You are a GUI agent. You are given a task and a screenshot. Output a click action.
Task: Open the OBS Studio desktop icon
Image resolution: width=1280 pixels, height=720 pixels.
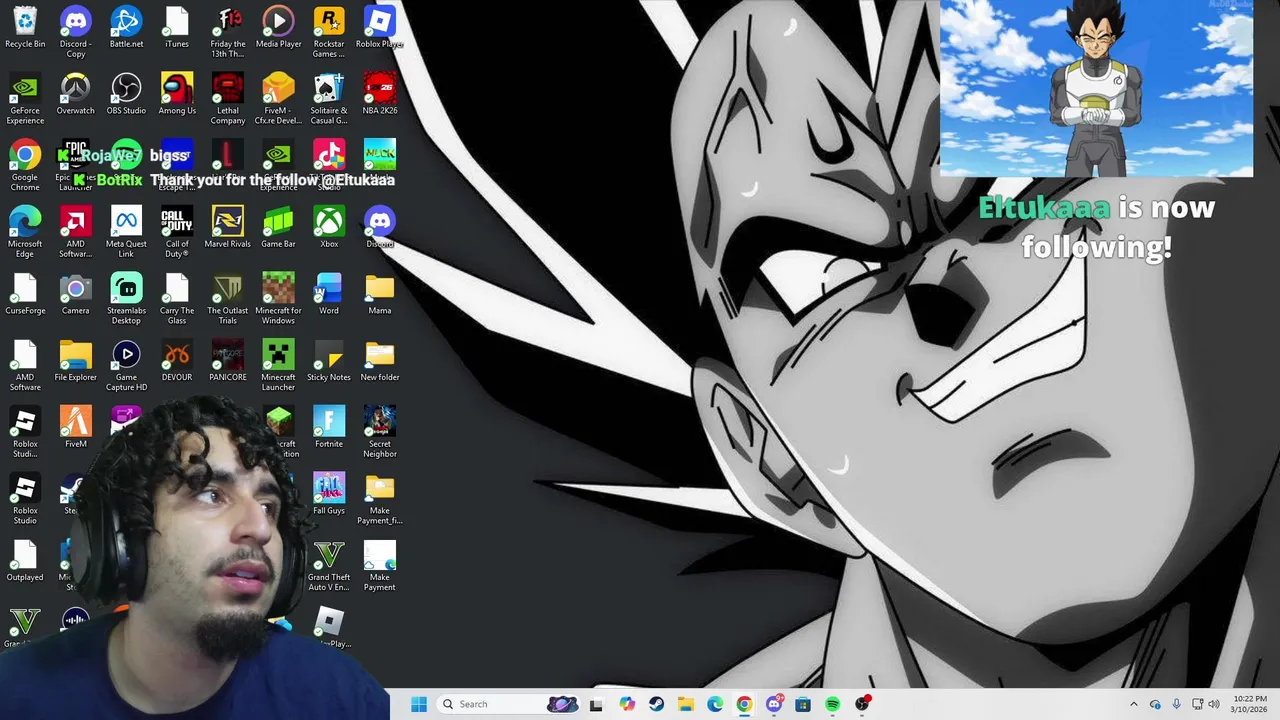126,94
